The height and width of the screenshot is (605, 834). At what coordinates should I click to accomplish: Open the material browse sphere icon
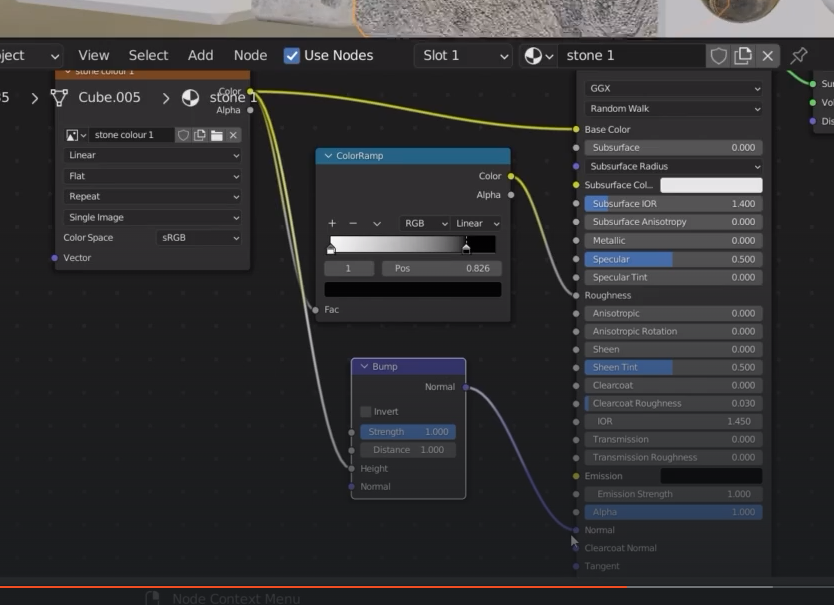pyautogui.click(x=538, y=55)
